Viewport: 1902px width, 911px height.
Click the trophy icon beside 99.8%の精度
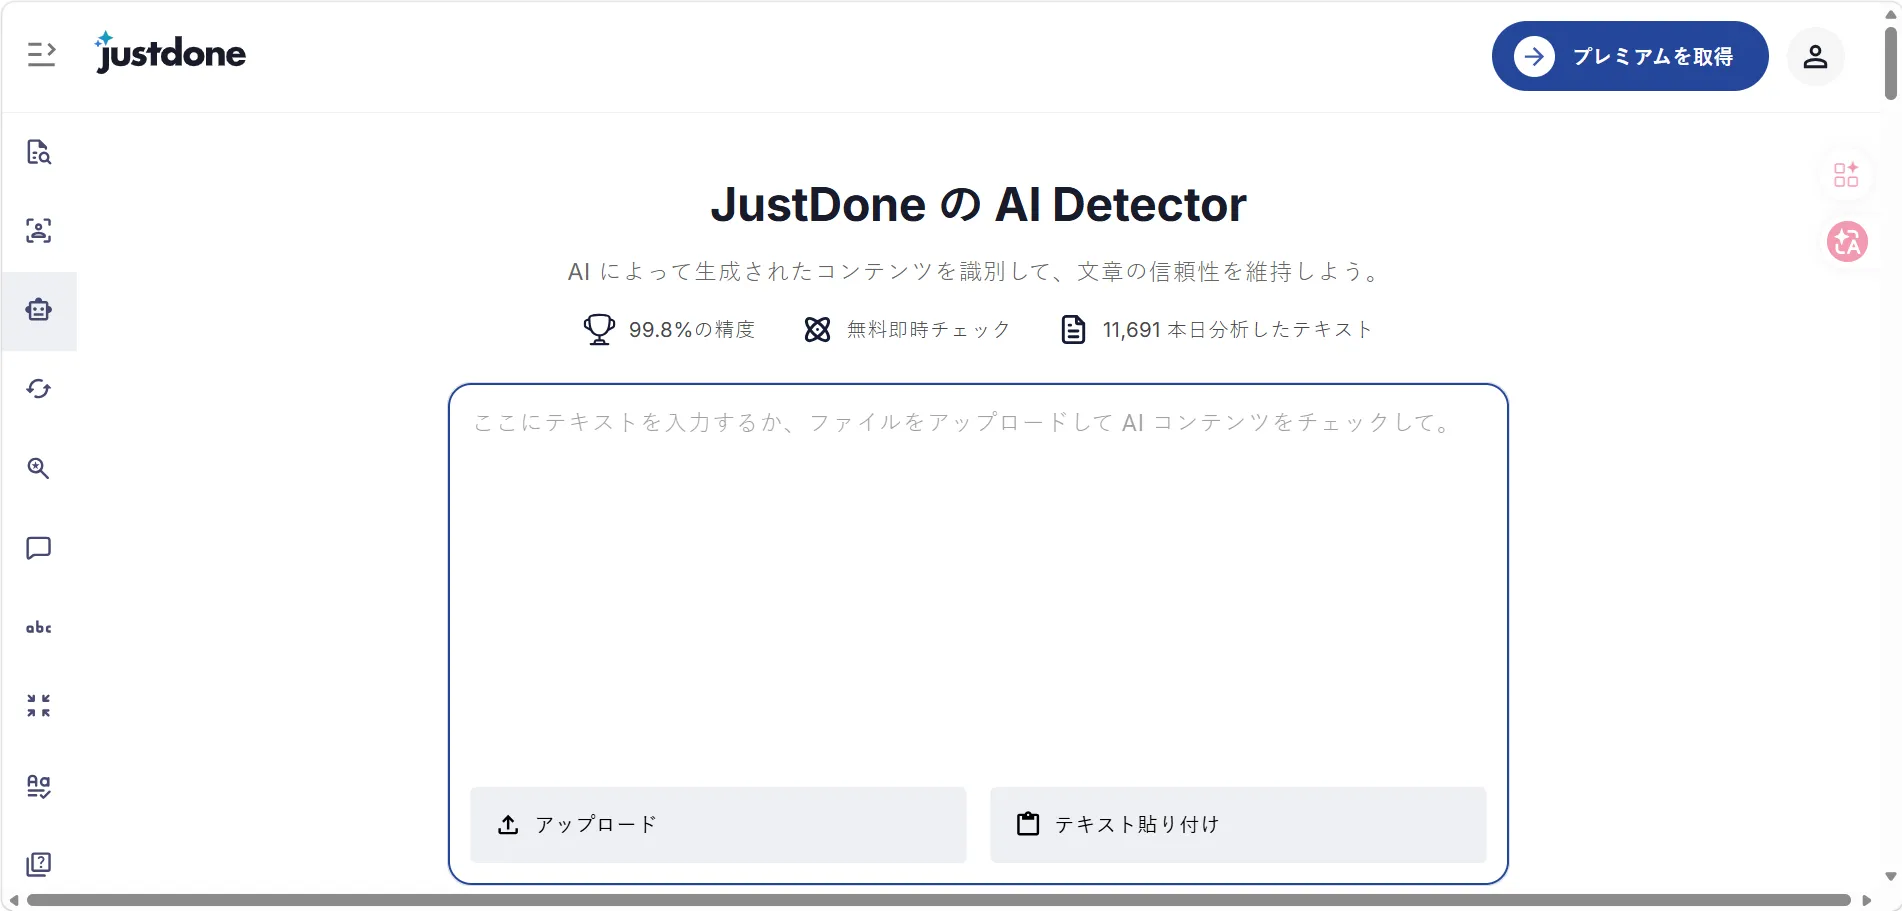point(599,329)
